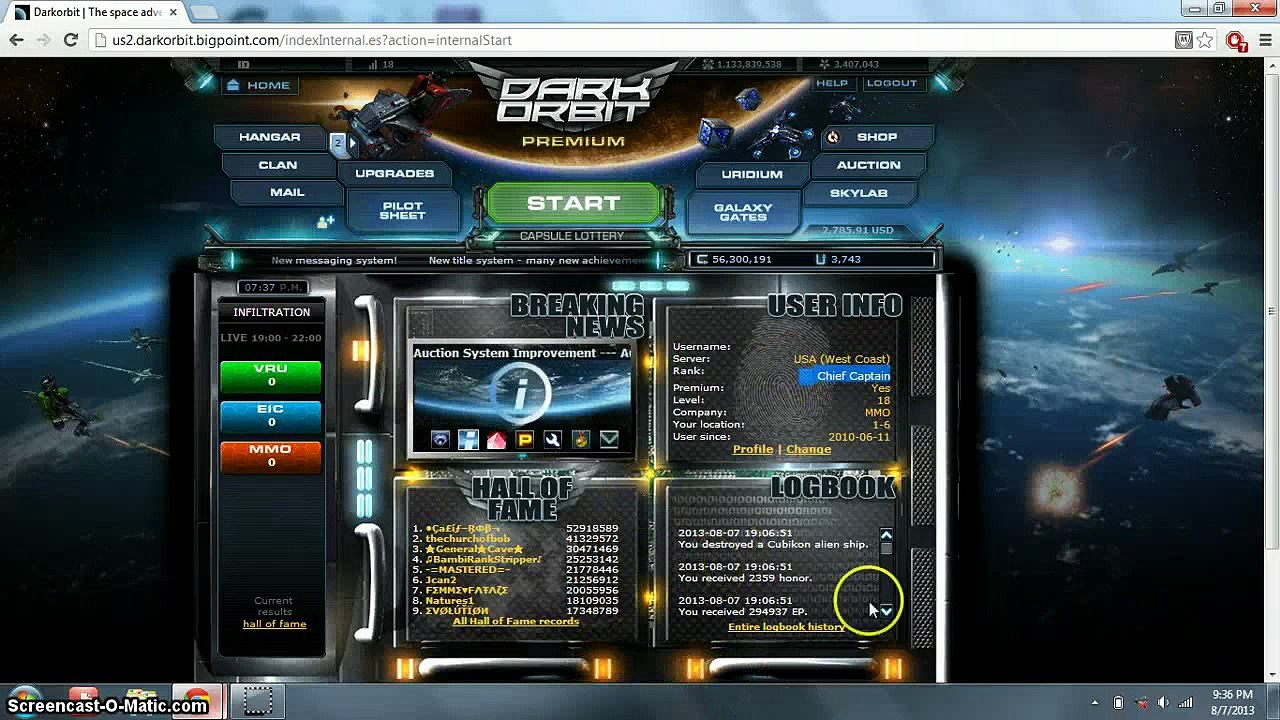
Task: Click the taskbar clock showing 9:36 PM
Action: 1232,702
